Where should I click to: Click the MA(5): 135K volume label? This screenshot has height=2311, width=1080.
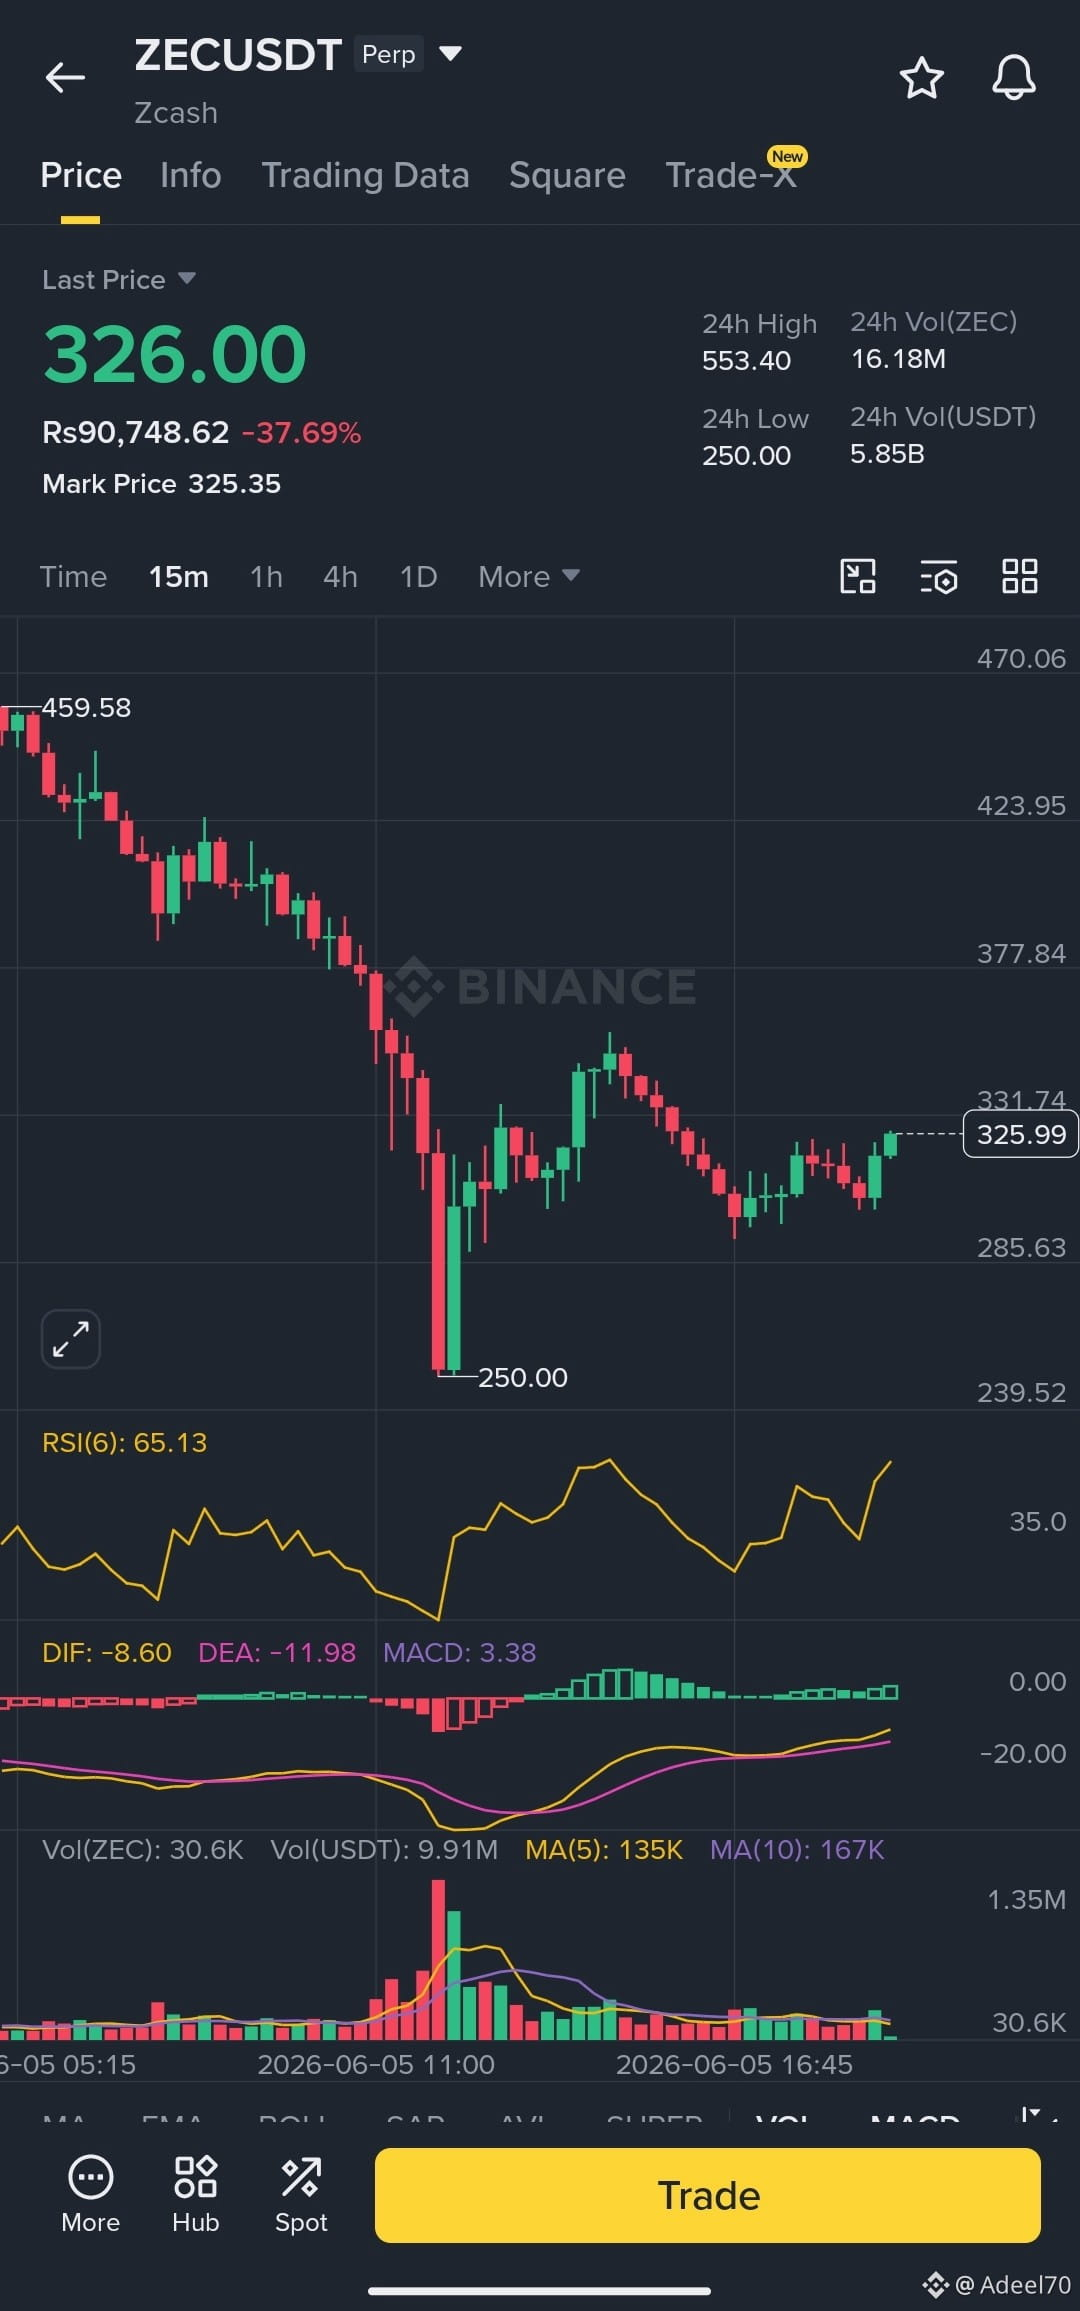[604, 1849]
